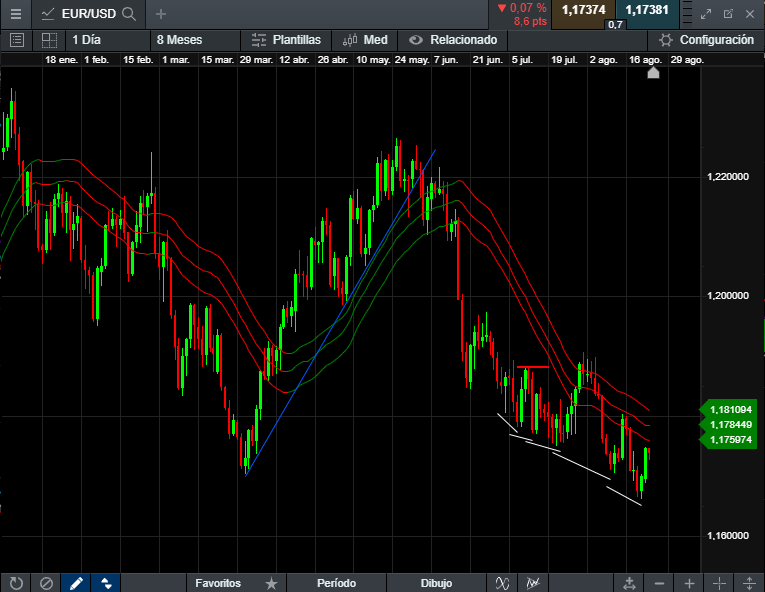This screenshot has width=765, height=592.
Task: Open the Plantillas templates menu
Action: pos(286,40)
